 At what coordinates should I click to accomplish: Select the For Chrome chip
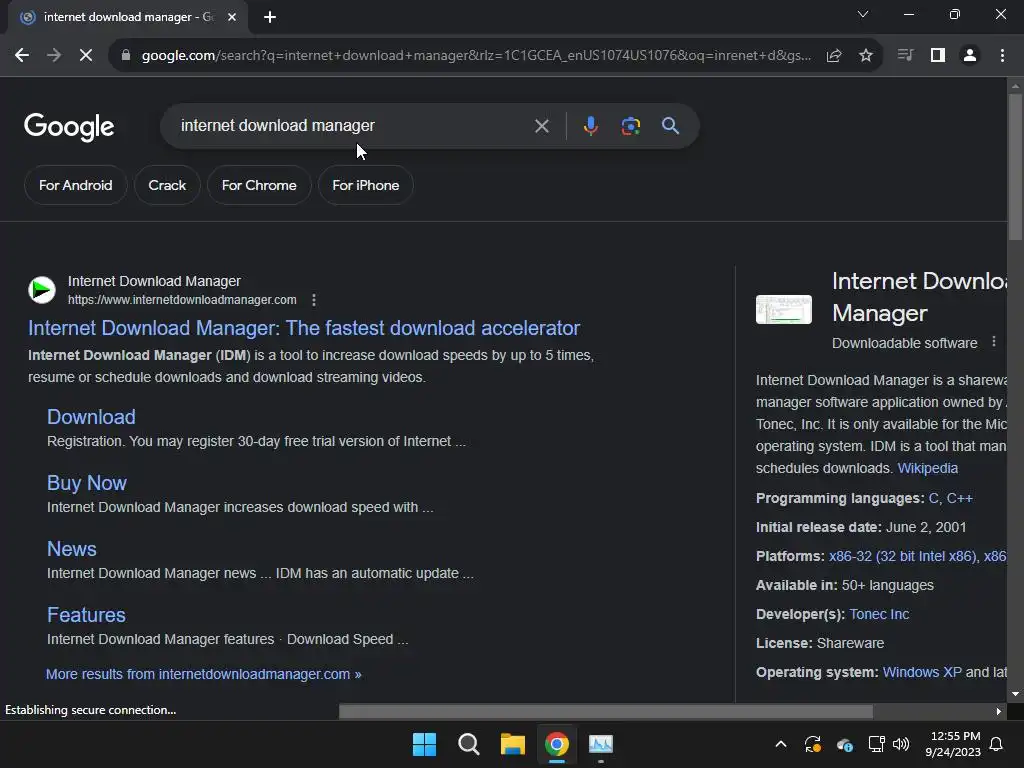[x=259, y=185]
